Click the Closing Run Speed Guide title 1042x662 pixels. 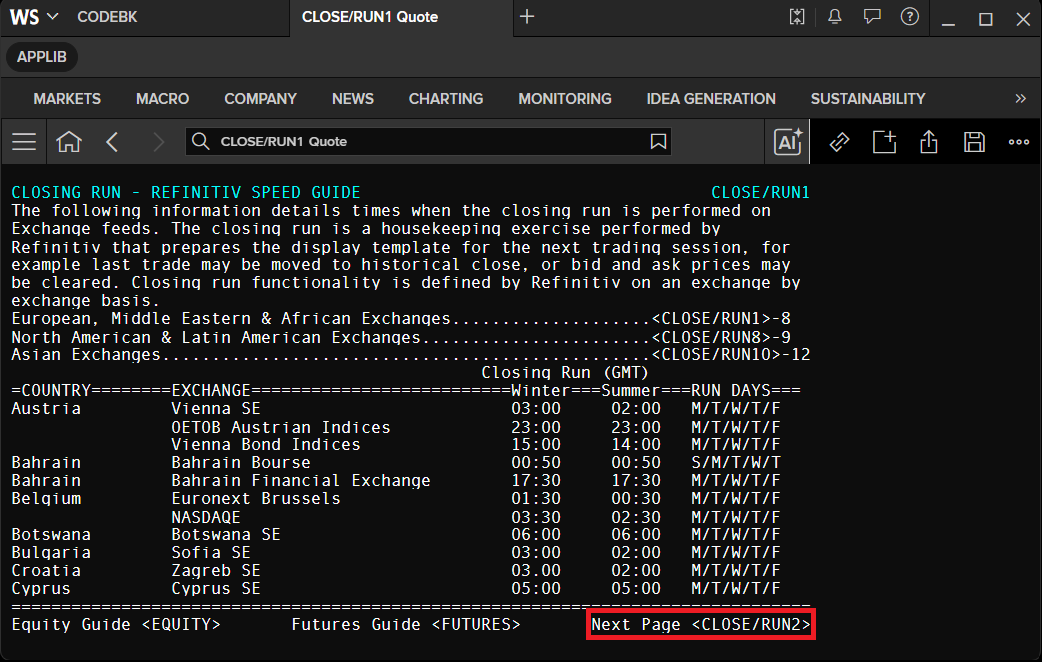186,193
